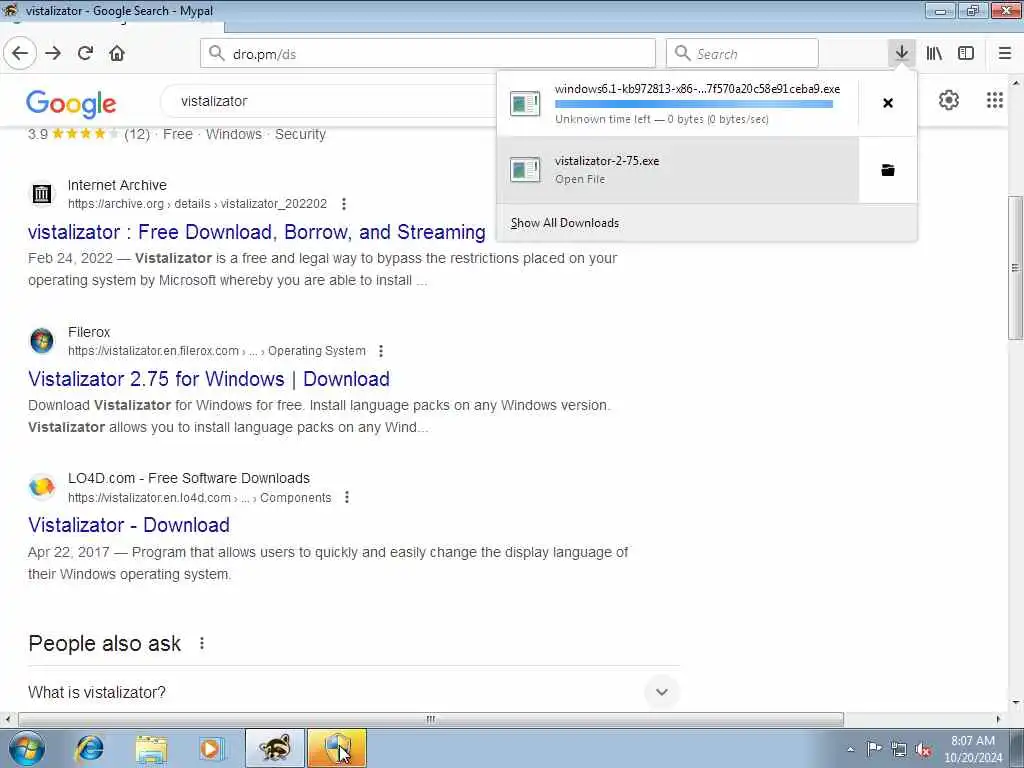Open options for Internet Archive result

point(344,204)
